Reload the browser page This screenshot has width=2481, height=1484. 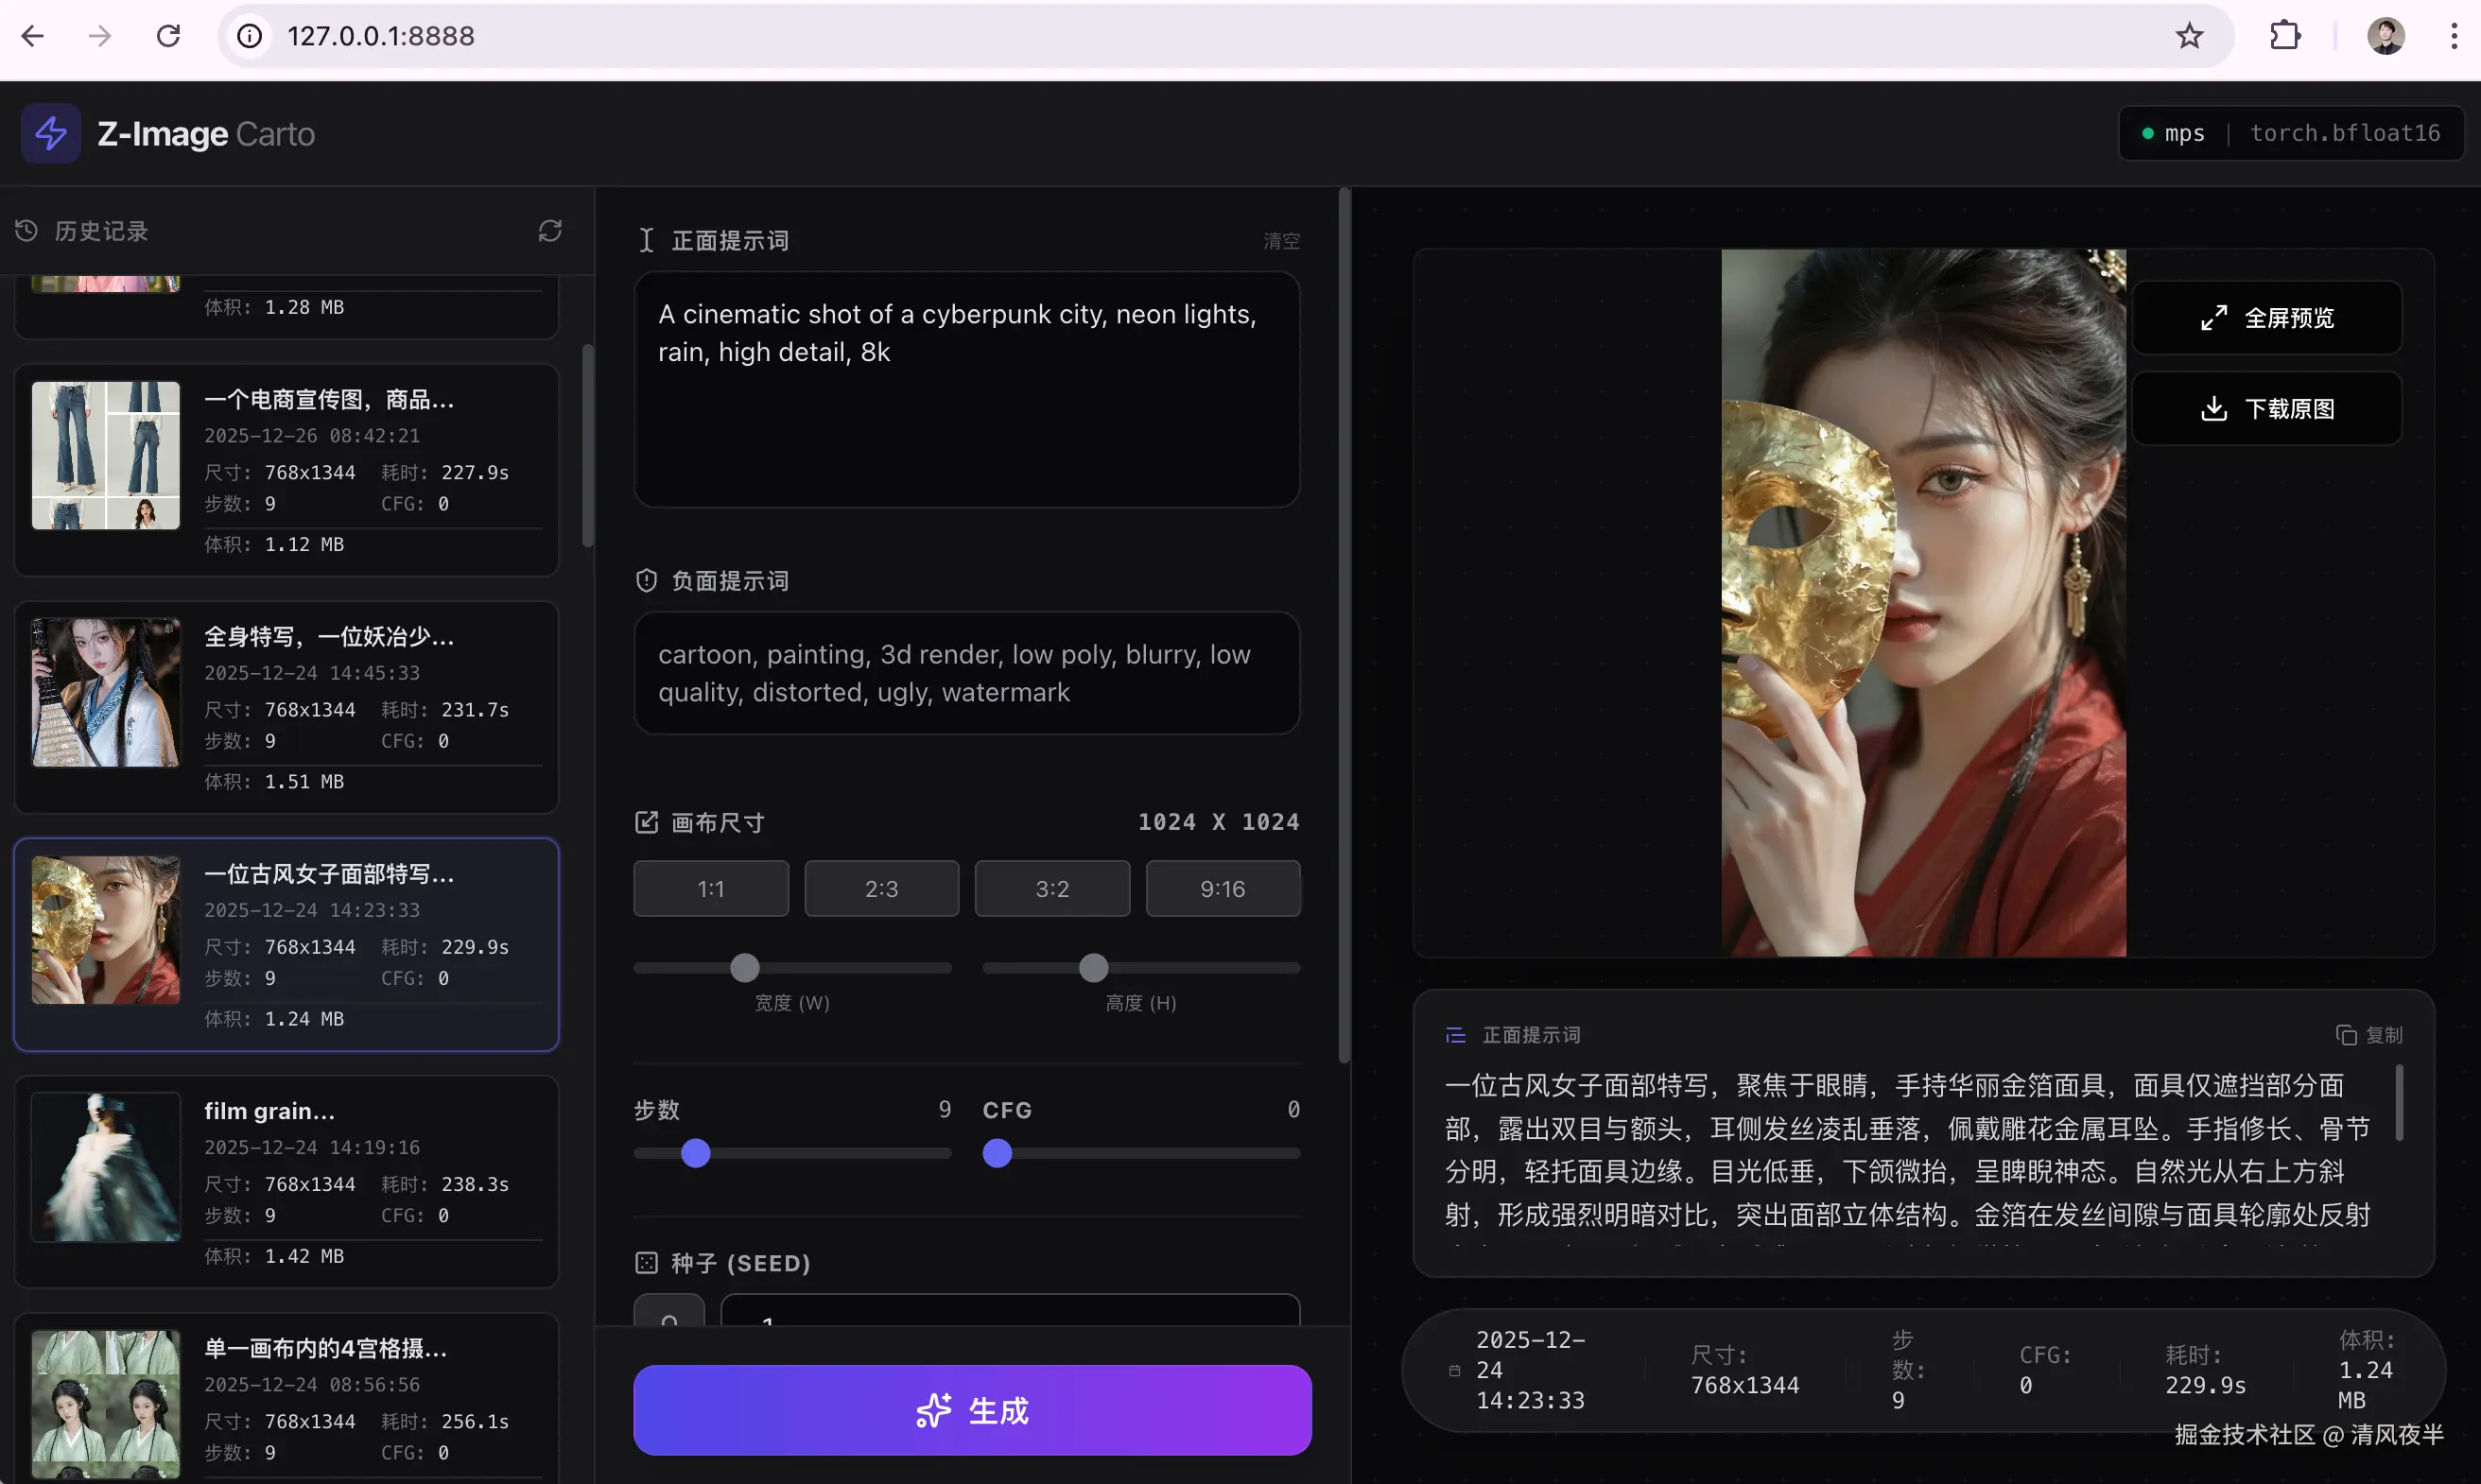coord(168,37)
